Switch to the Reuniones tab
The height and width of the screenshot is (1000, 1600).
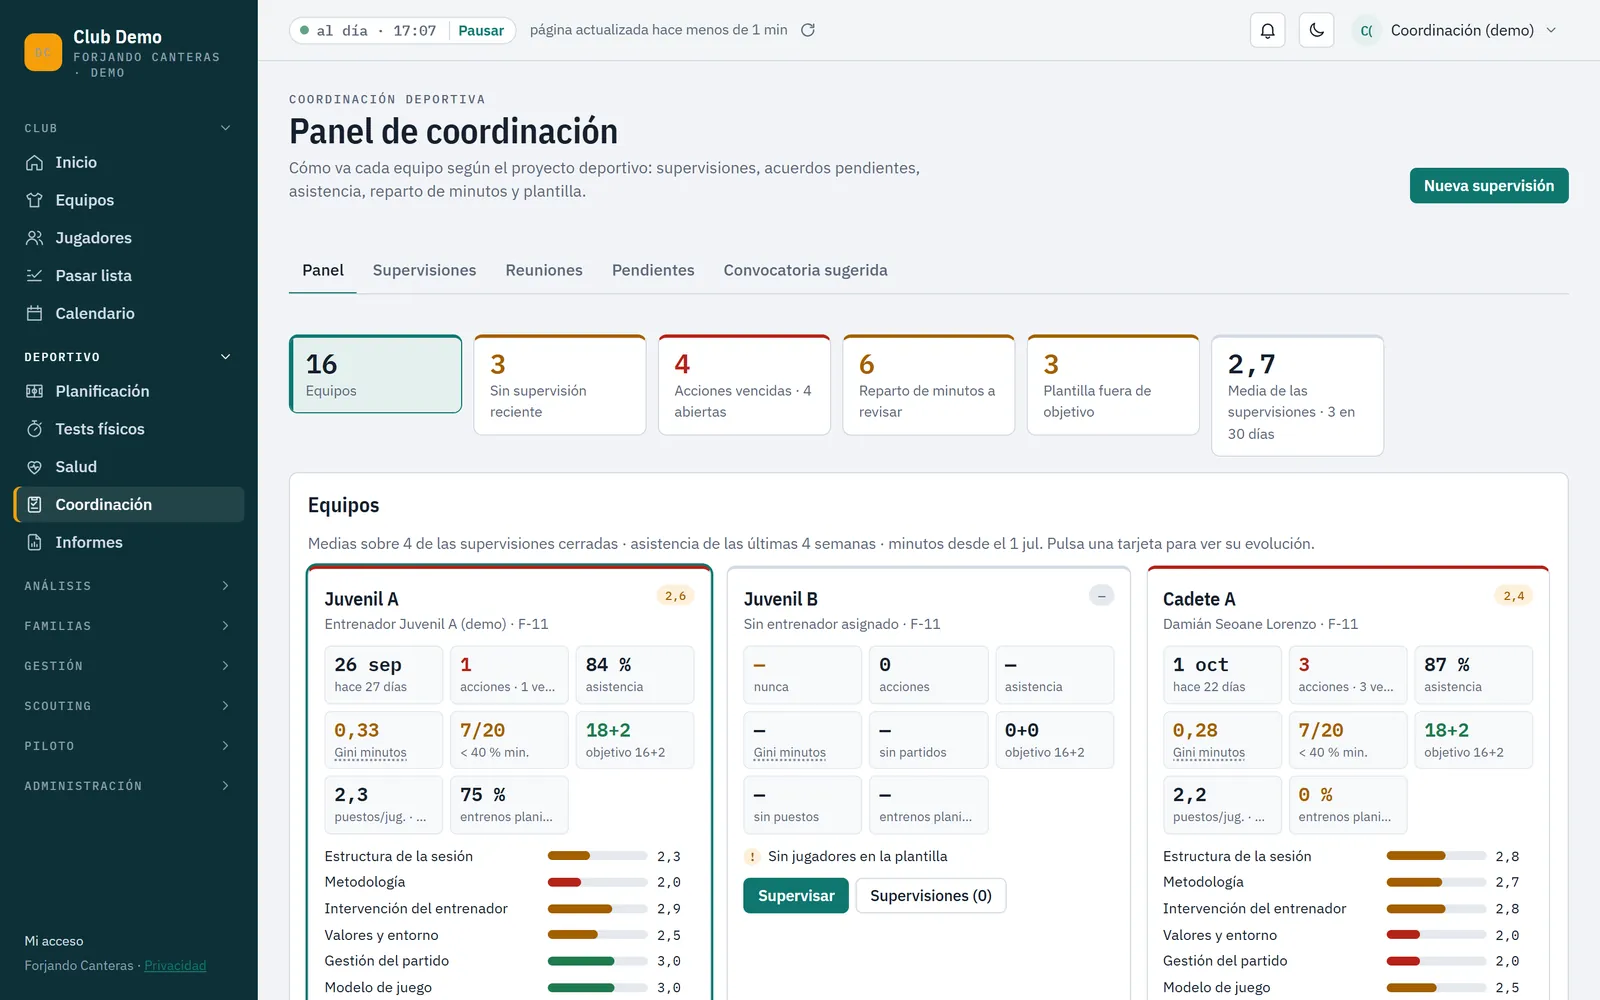click(x=544, y=270)
